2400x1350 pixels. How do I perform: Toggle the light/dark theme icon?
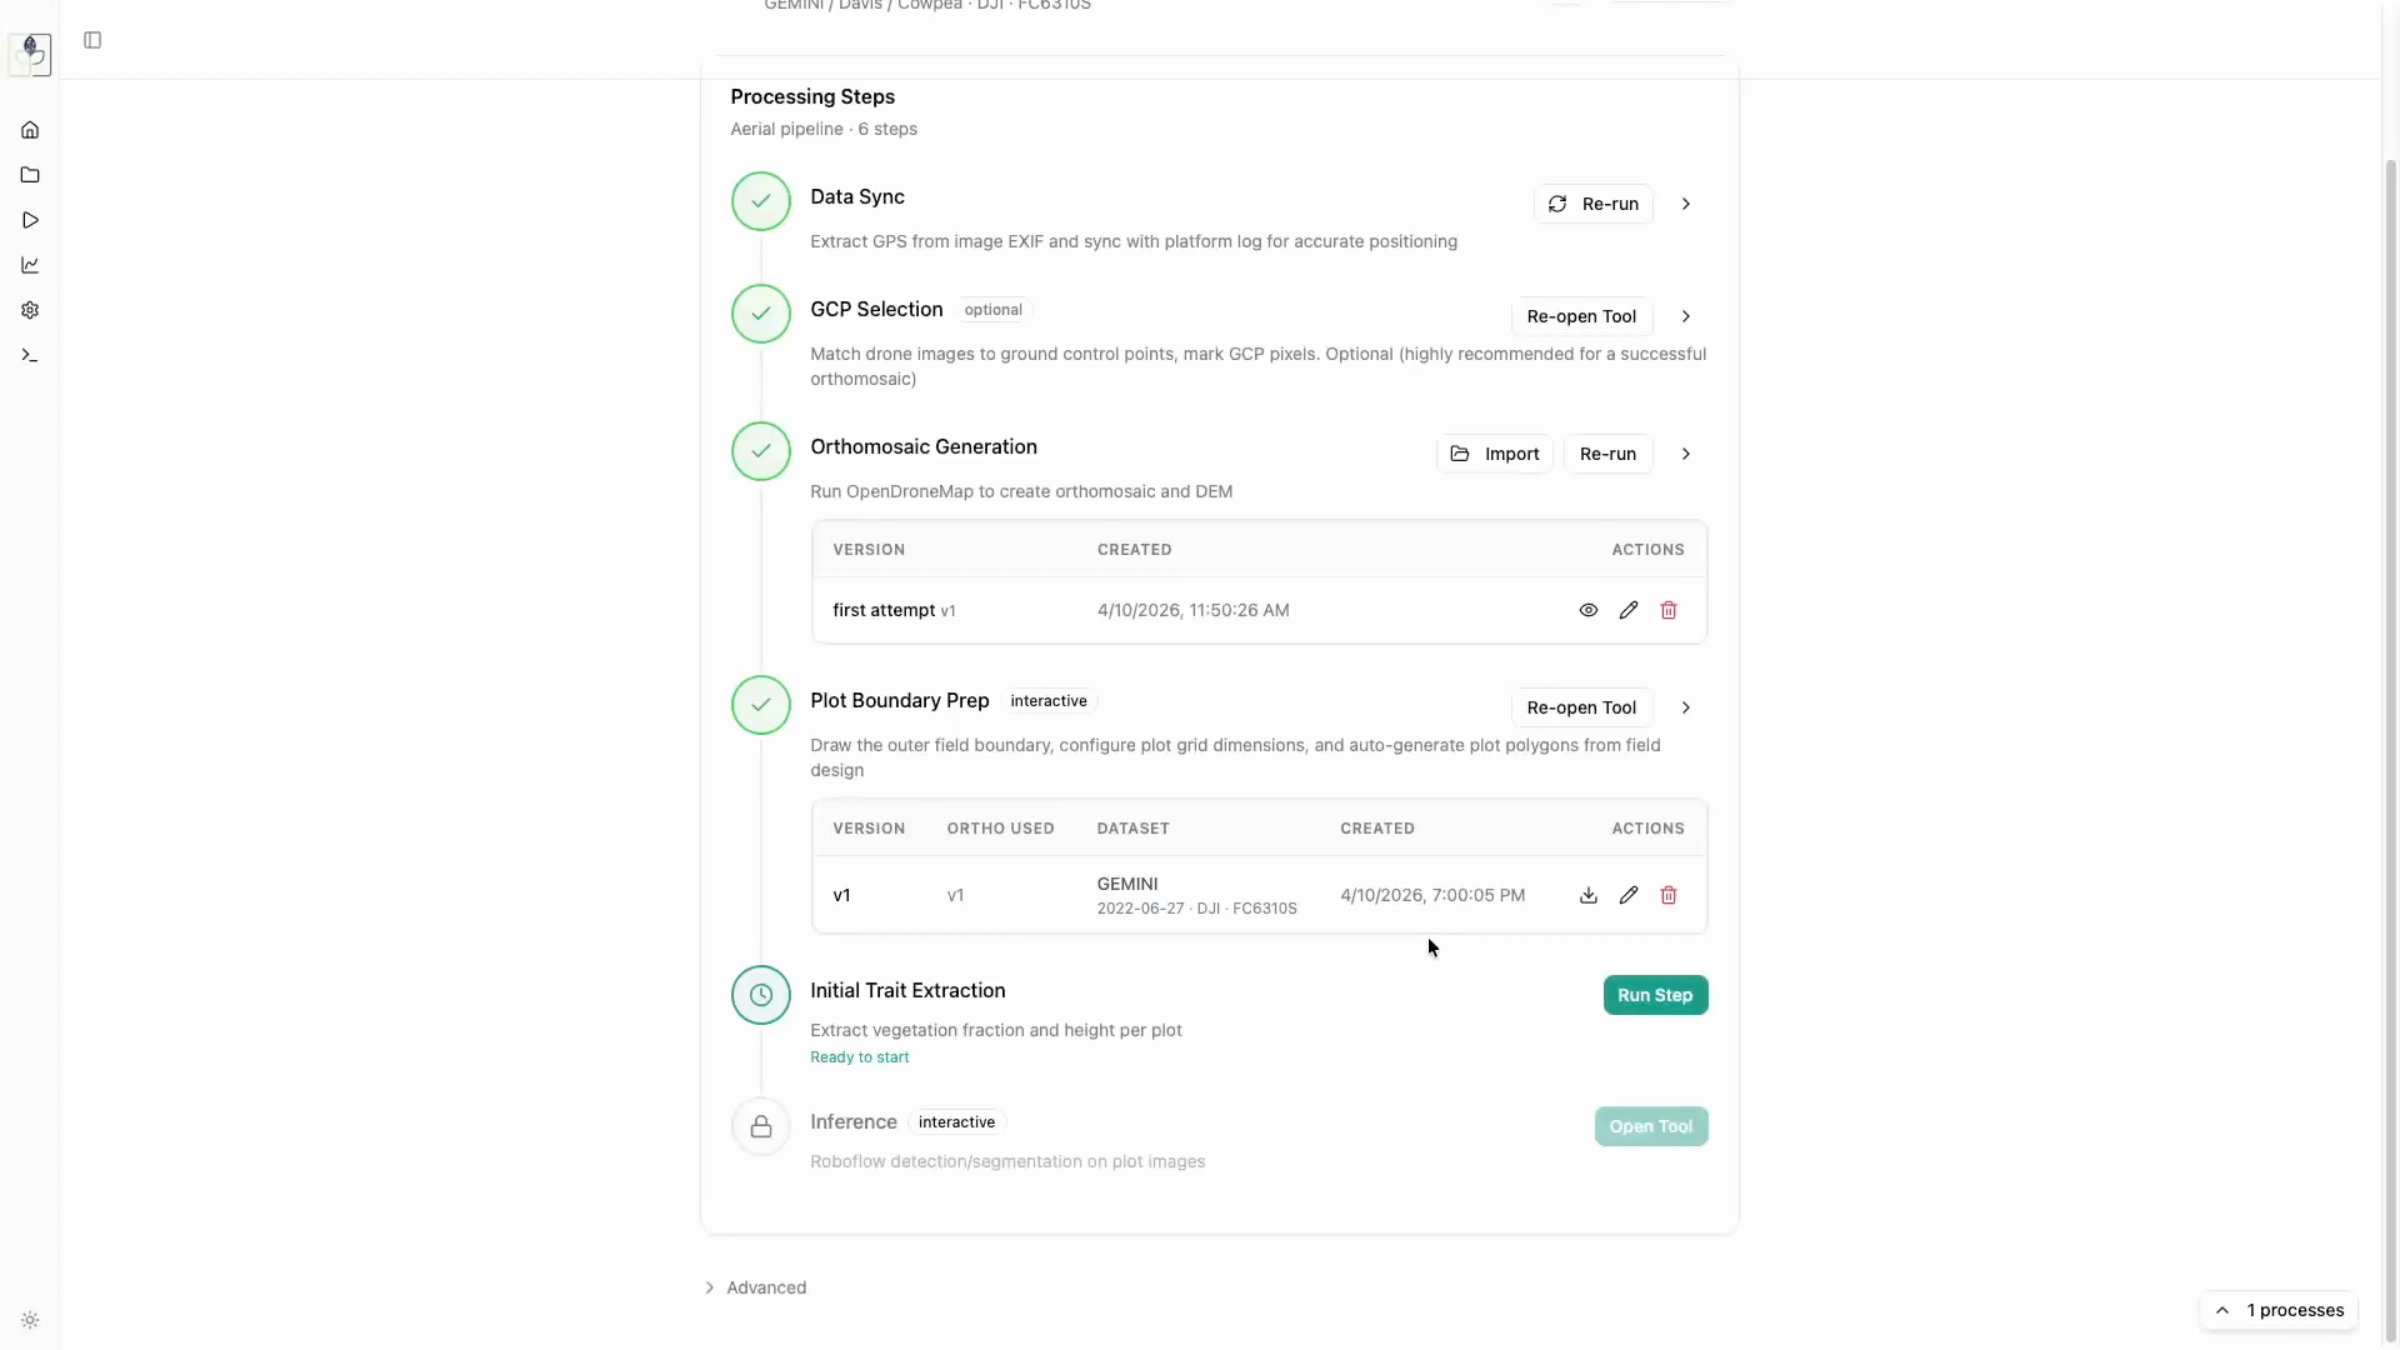(30, 1320)
